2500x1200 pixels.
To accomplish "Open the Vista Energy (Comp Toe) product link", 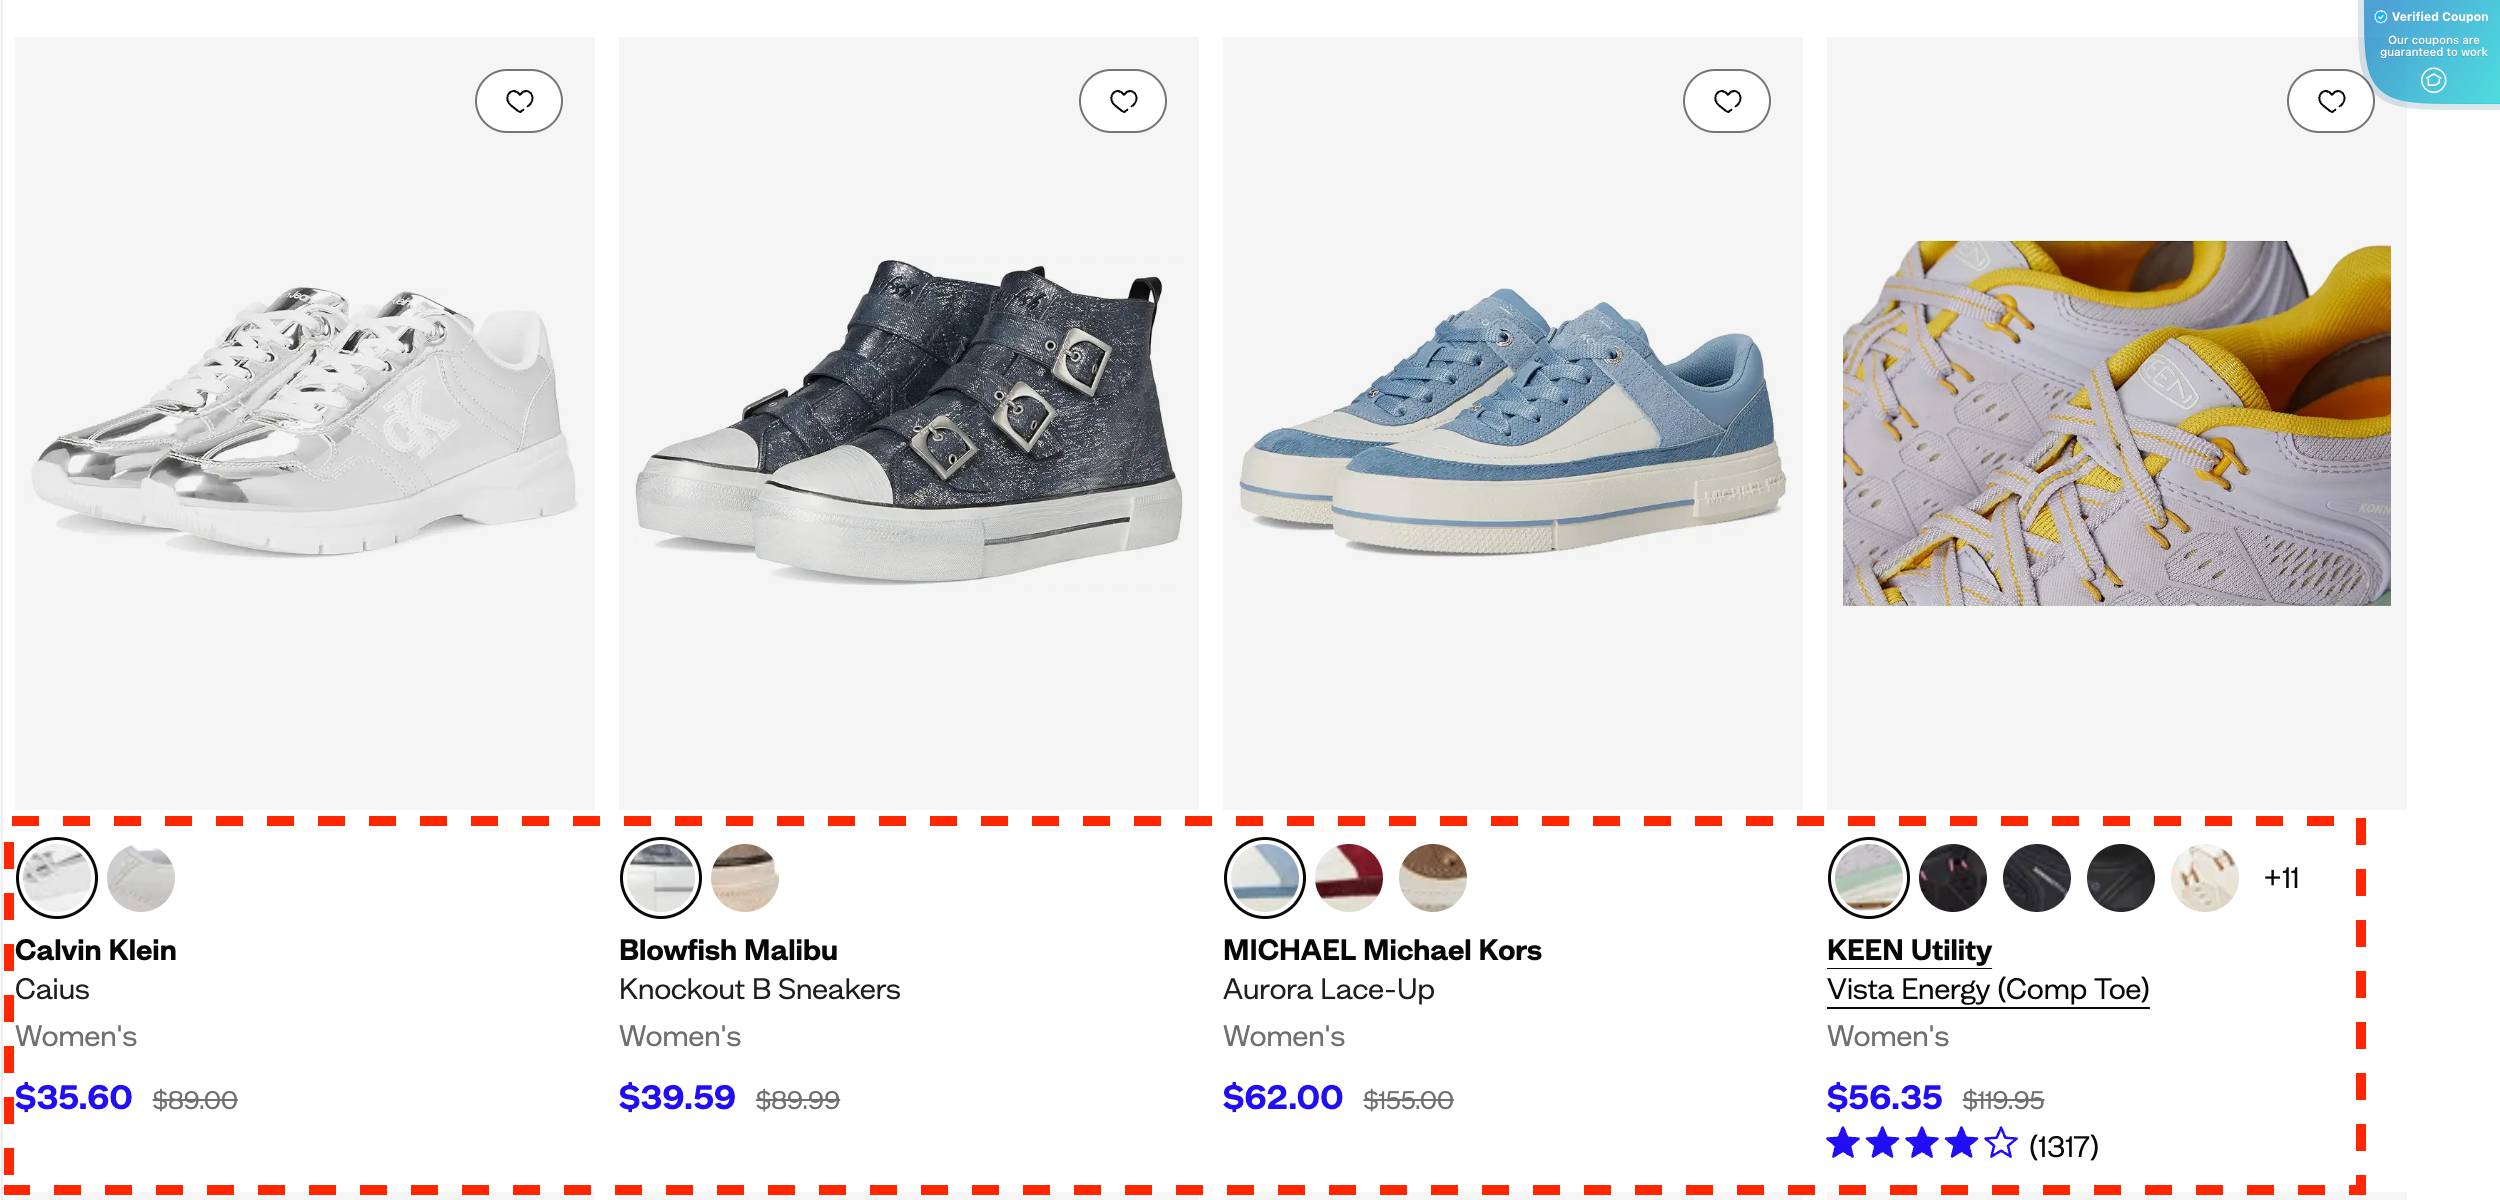I will pos(1989,989).
